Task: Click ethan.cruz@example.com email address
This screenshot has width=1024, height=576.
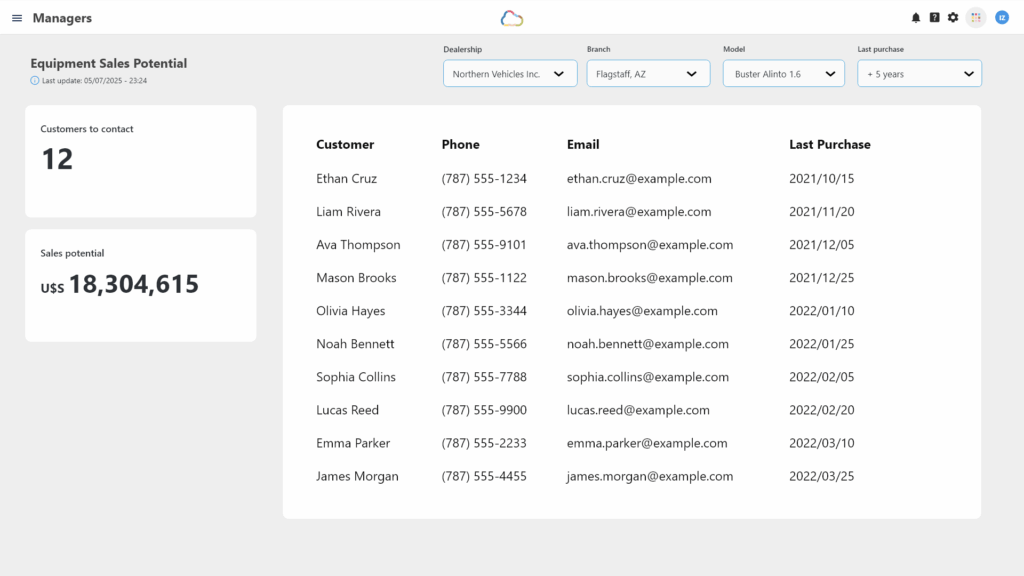Action: [x=639, y=178]
